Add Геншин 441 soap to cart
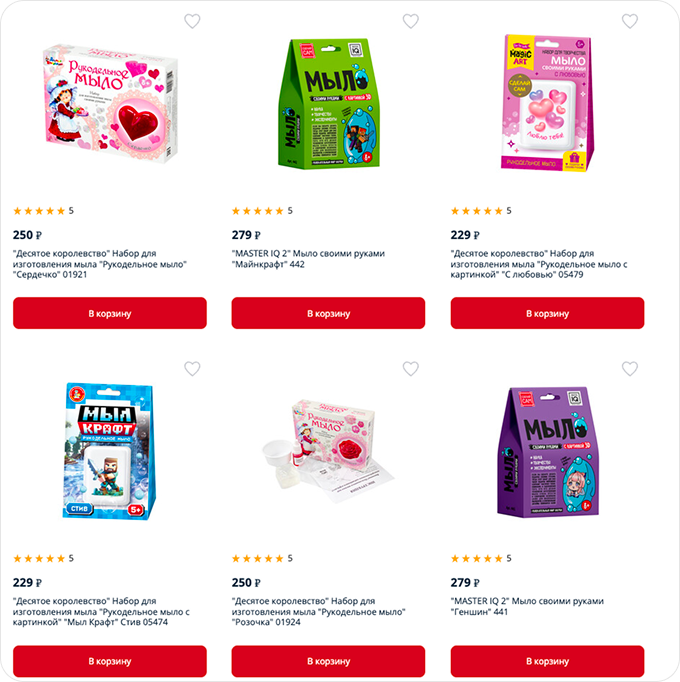Screen dimensions: 680x682 point(547,661)
